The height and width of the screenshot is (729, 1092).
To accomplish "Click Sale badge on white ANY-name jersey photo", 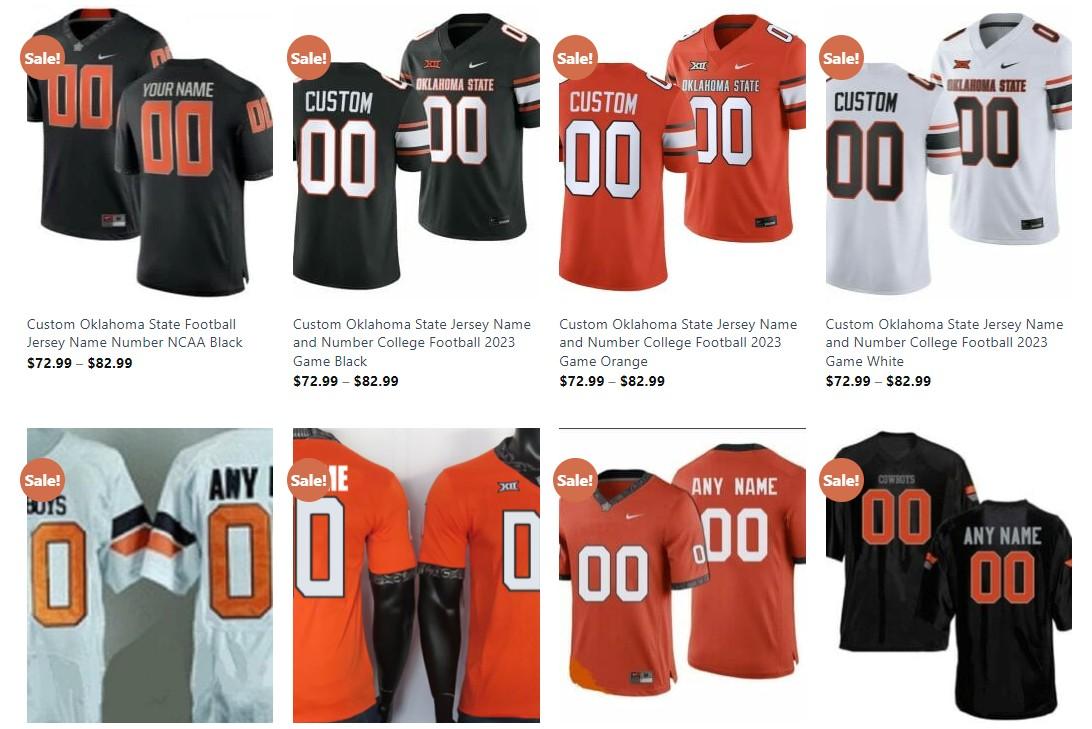I will point(42,480).
